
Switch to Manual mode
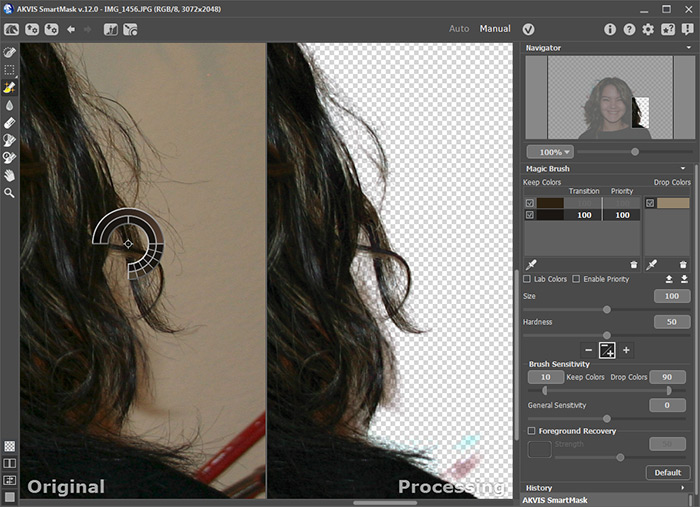(x=495, y=29)
